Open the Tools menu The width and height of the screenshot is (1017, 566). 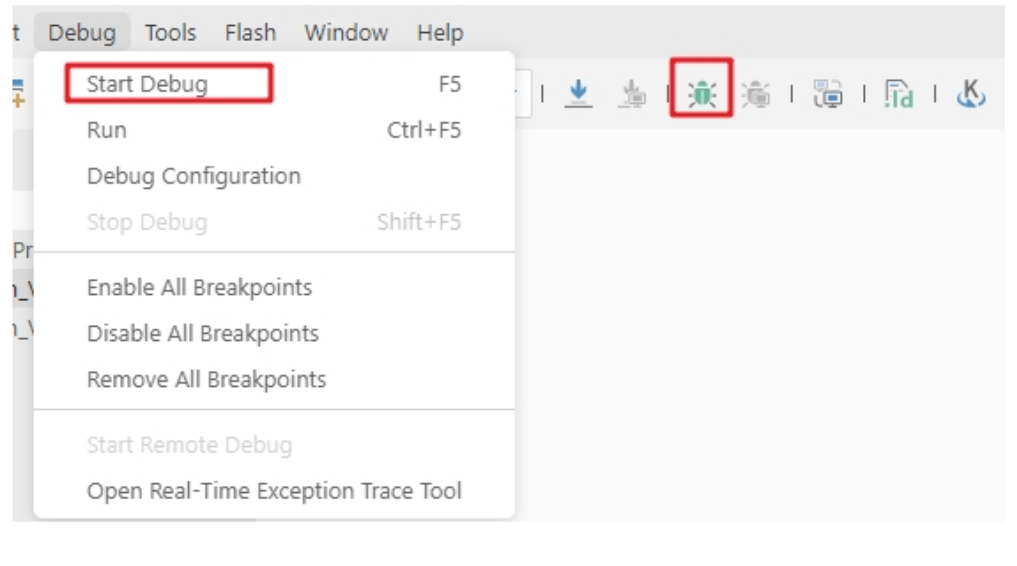click(170, 32)
